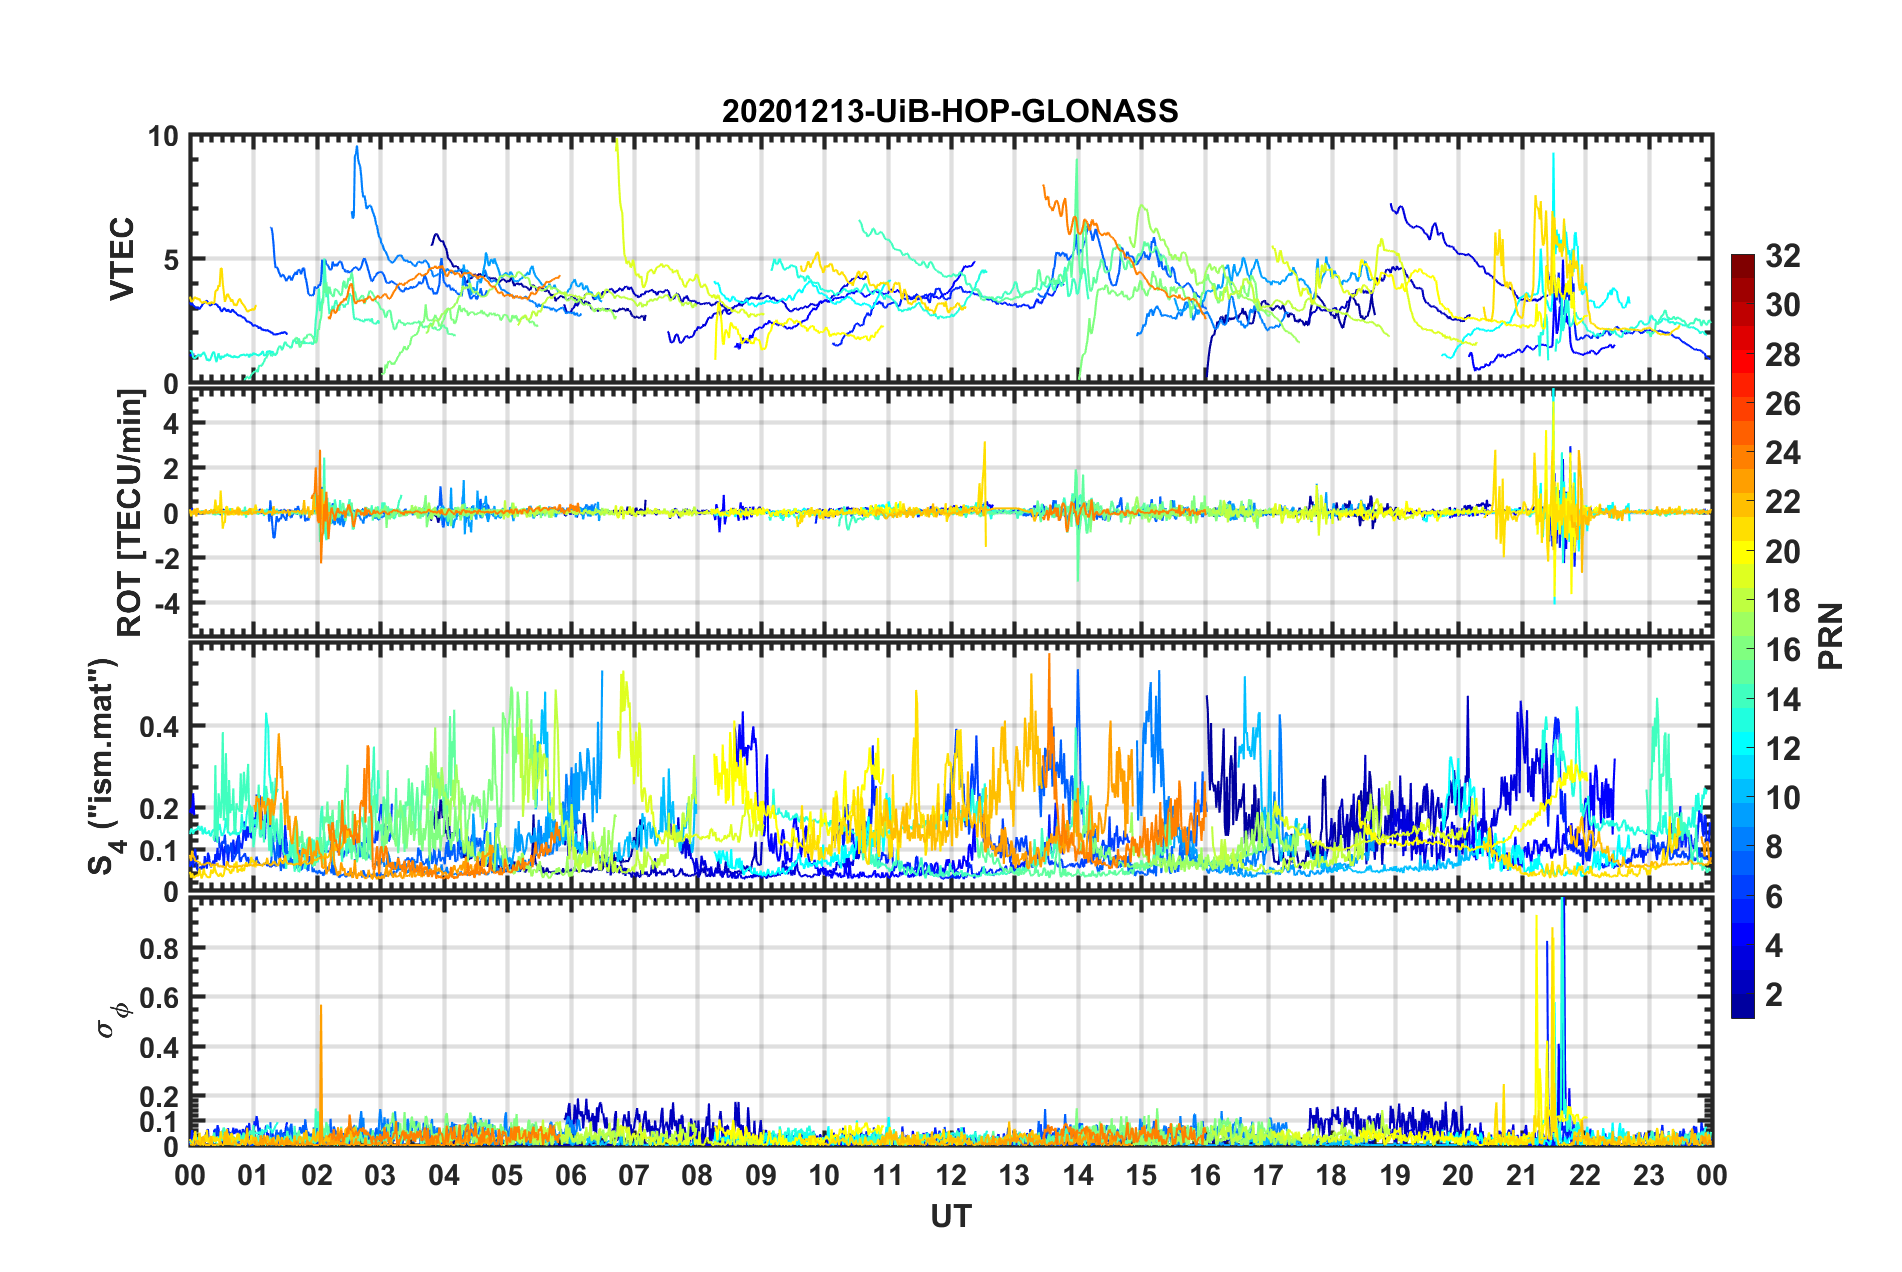
Task: Click the colorbar tick label 16
Action: point(1783,650)
